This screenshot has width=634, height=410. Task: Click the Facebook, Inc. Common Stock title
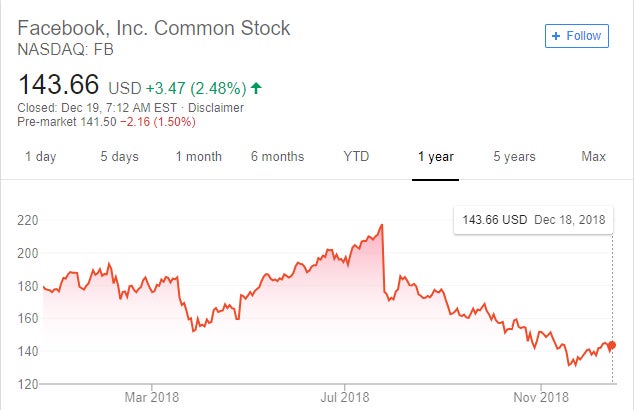154,28
